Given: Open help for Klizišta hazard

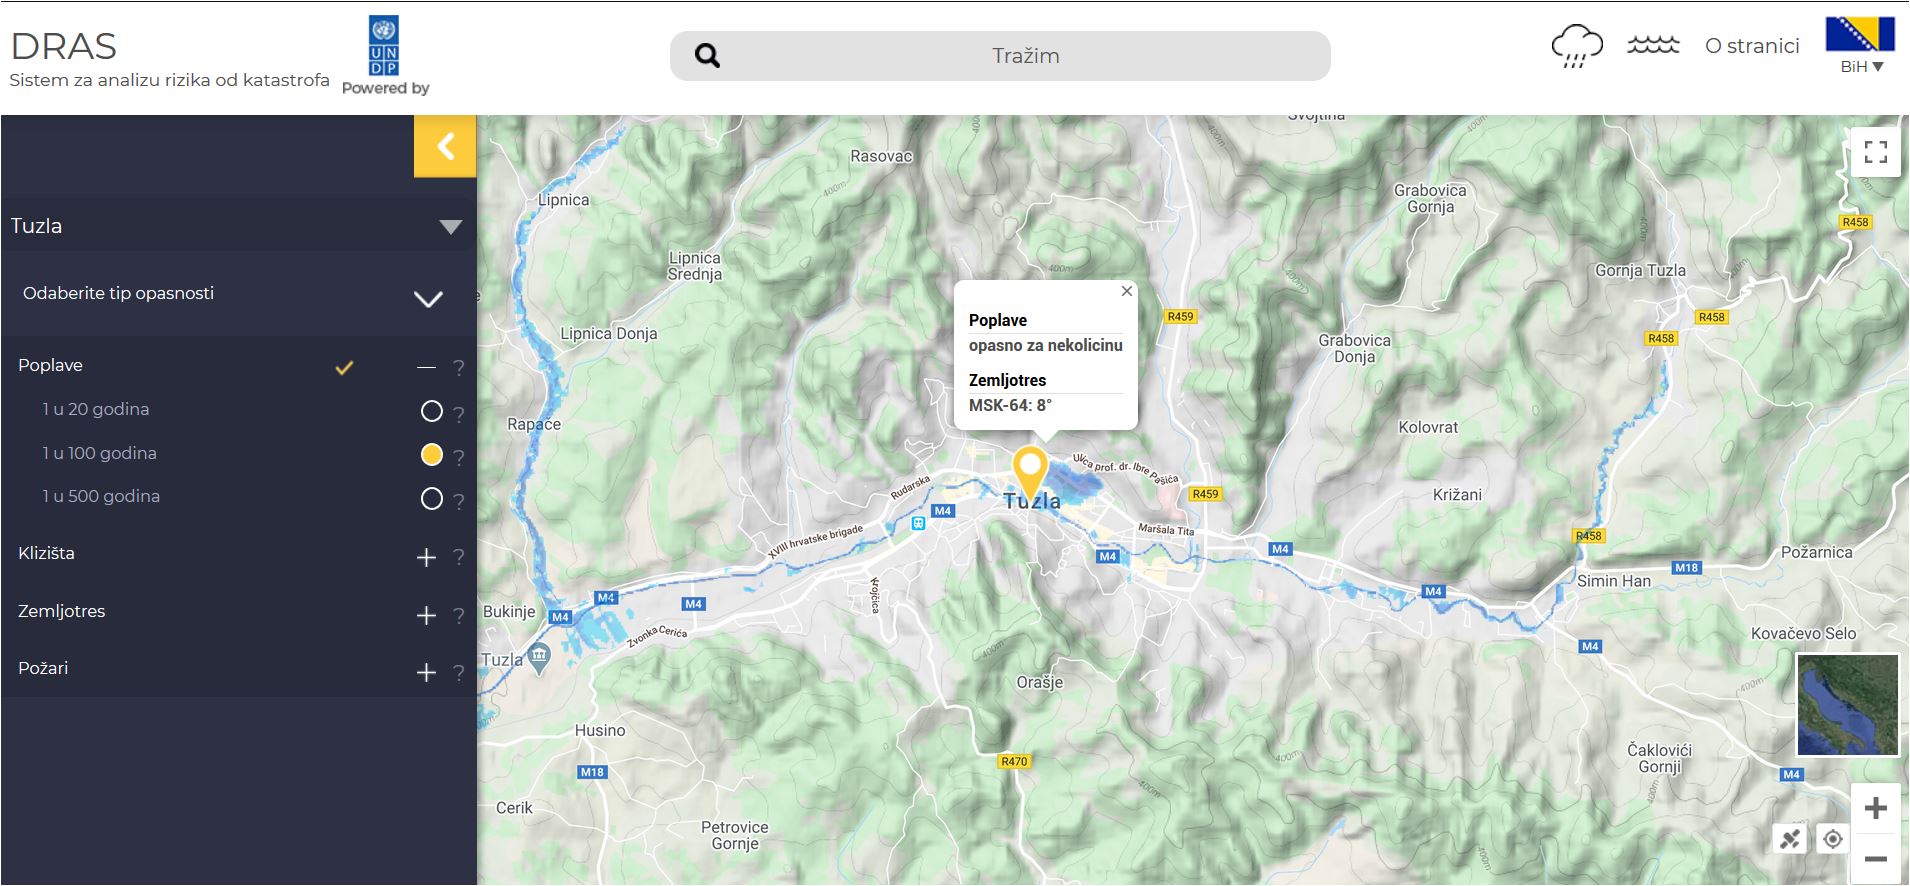Looking at the screenshot, I should click(x=458, y=557).
